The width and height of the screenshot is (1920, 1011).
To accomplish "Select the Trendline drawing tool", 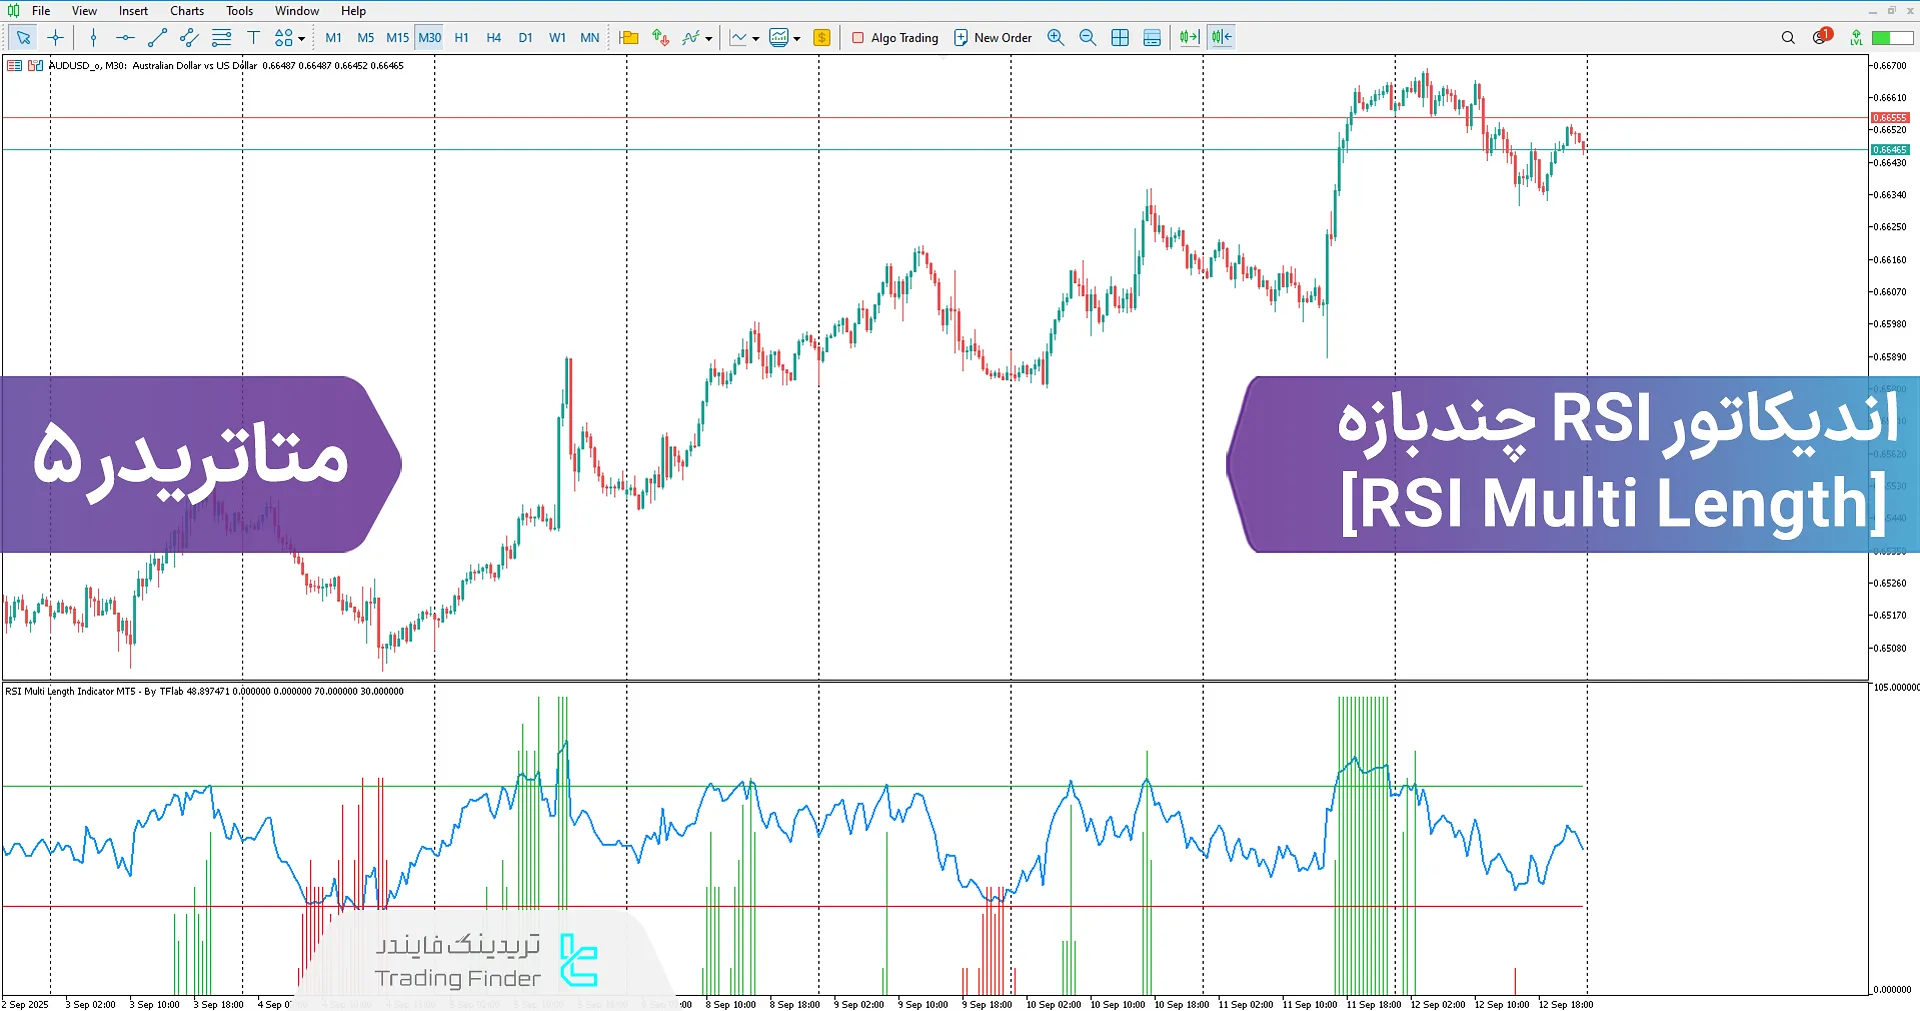I will tap(156, 37).
